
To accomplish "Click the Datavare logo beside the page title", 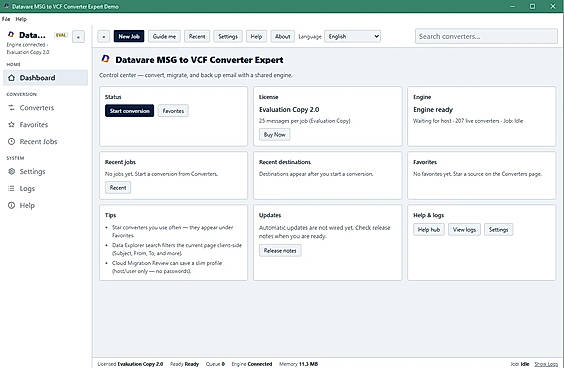I will point(105,59).
